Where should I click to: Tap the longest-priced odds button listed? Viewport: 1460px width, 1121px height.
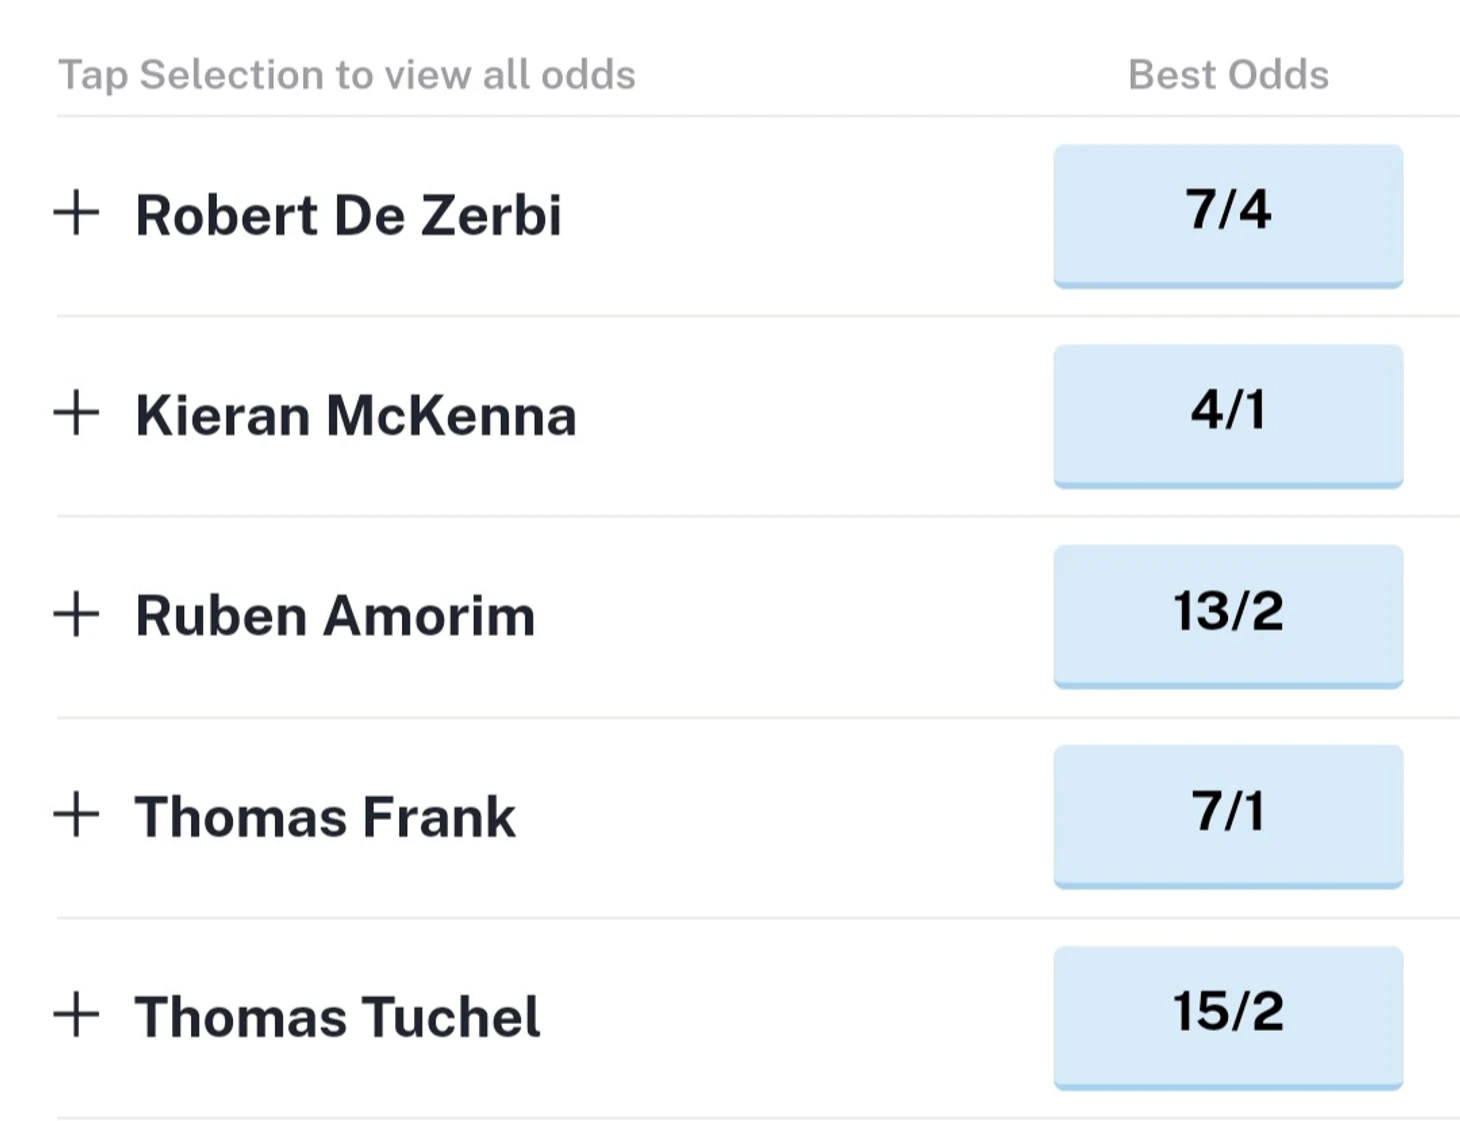coord(1228,1017)
